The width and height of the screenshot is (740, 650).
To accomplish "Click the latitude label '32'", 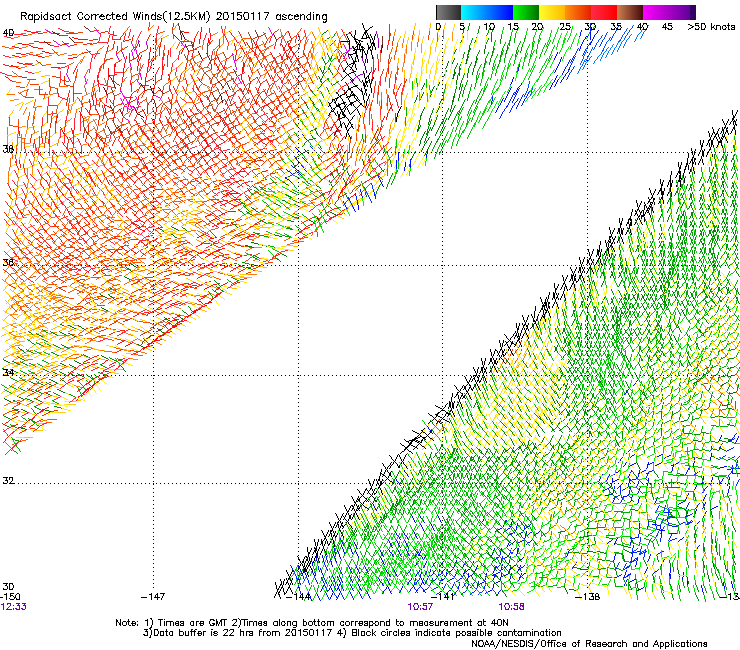I will tap(8, 481).
